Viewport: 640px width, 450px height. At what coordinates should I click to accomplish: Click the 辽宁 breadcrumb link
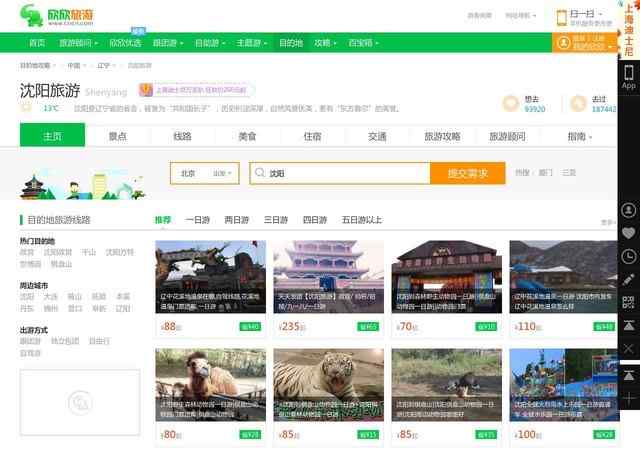pos(103,65)
